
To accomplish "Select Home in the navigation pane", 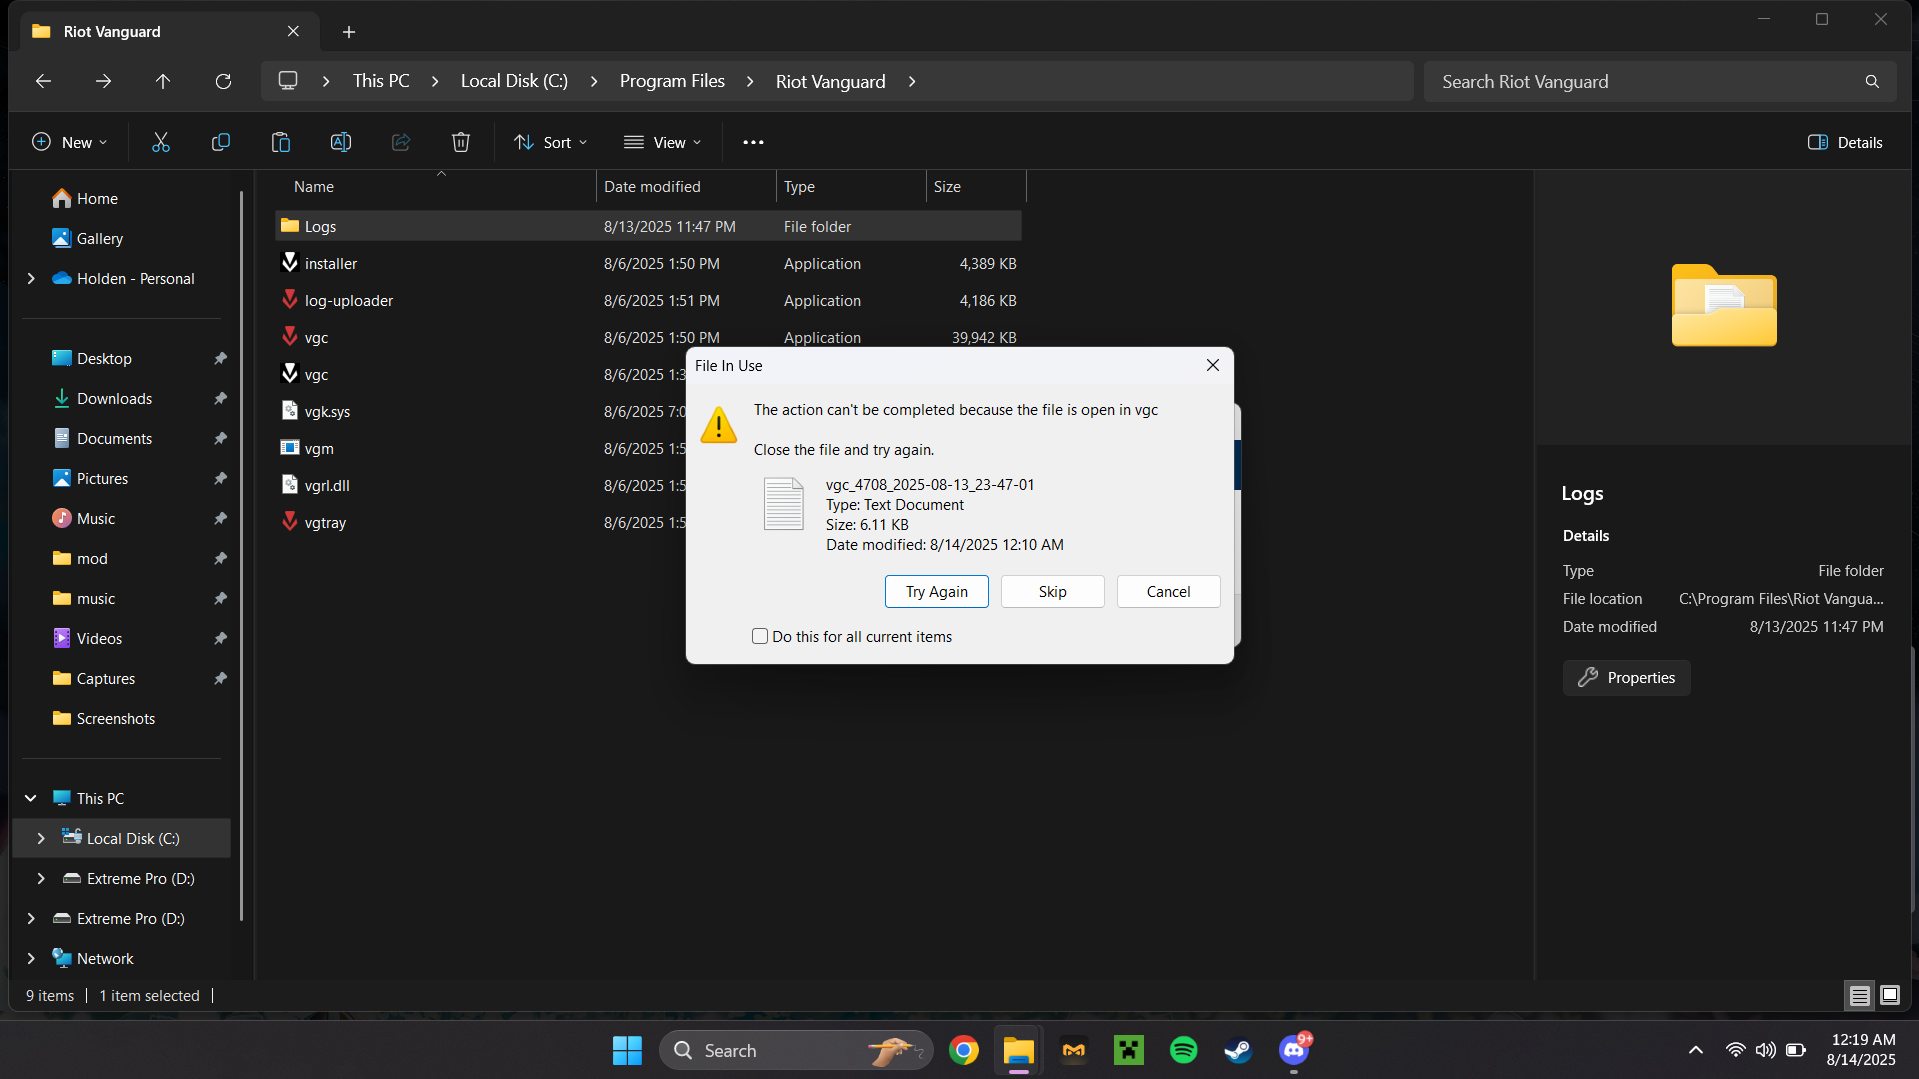I will (97, 198).
